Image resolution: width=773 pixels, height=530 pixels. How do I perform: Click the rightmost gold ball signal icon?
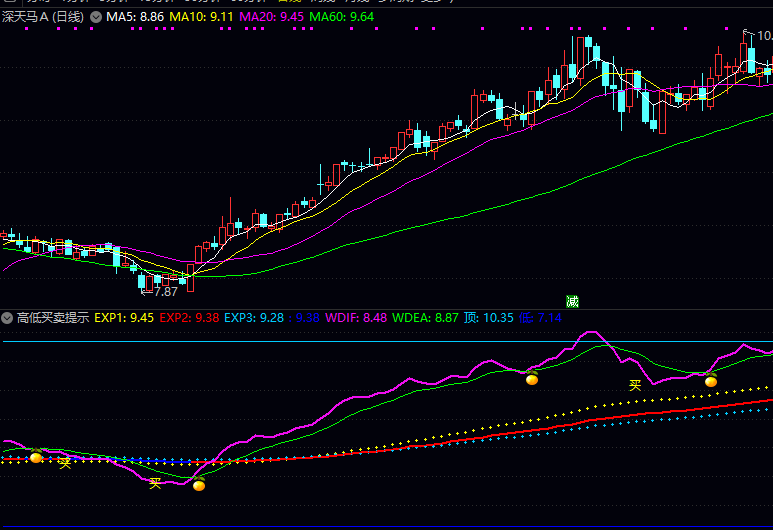[711, 381]
